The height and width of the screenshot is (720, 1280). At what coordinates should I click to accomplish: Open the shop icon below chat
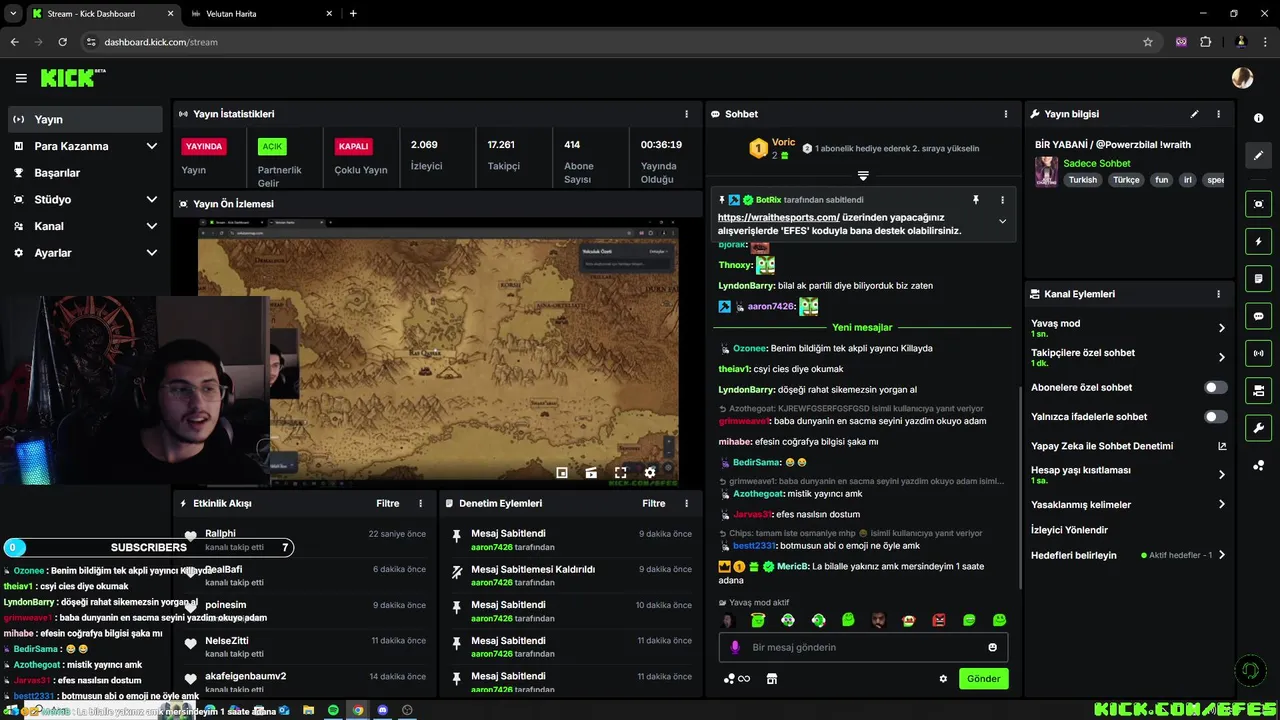pyautogui.click(x=771, y=679)
